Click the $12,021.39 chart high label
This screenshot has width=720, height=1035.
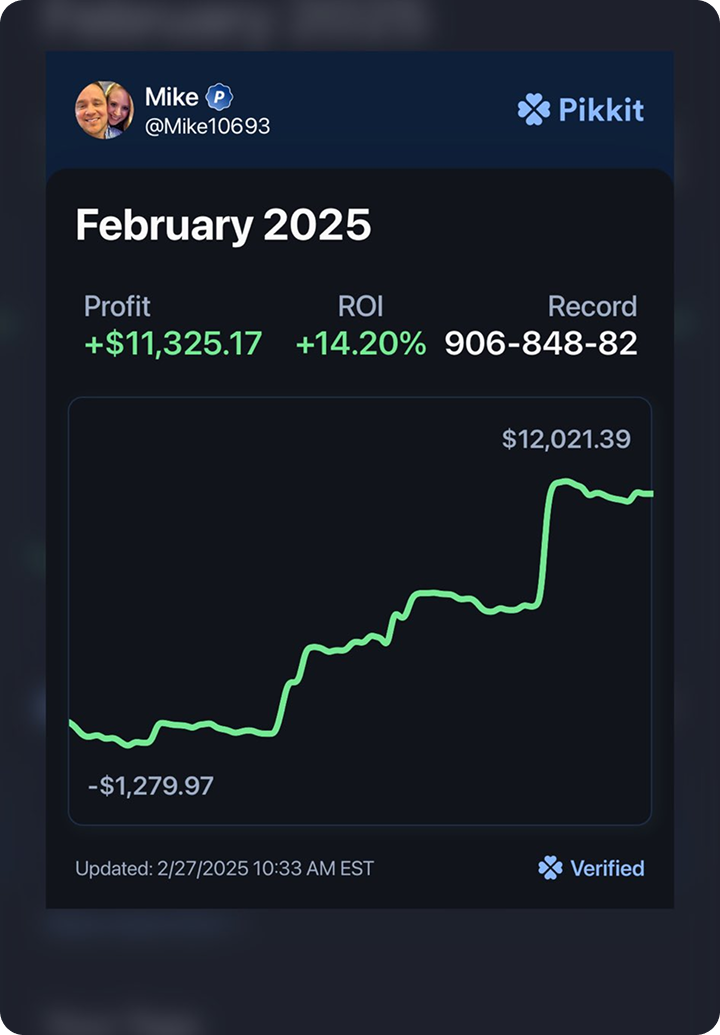[566, 439]
